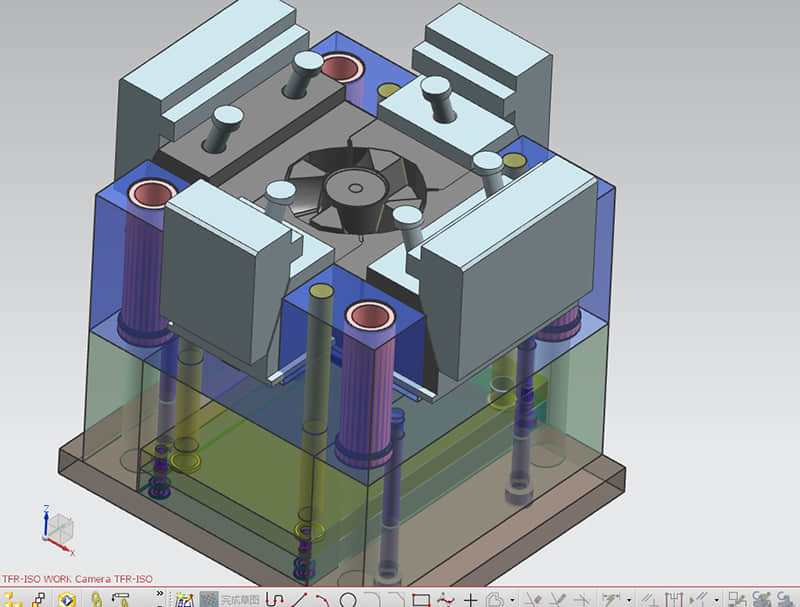Click the constraint icon with green arrow
Image resolution: width=800 pixels, height=607 pixels.
click(699, 599)
